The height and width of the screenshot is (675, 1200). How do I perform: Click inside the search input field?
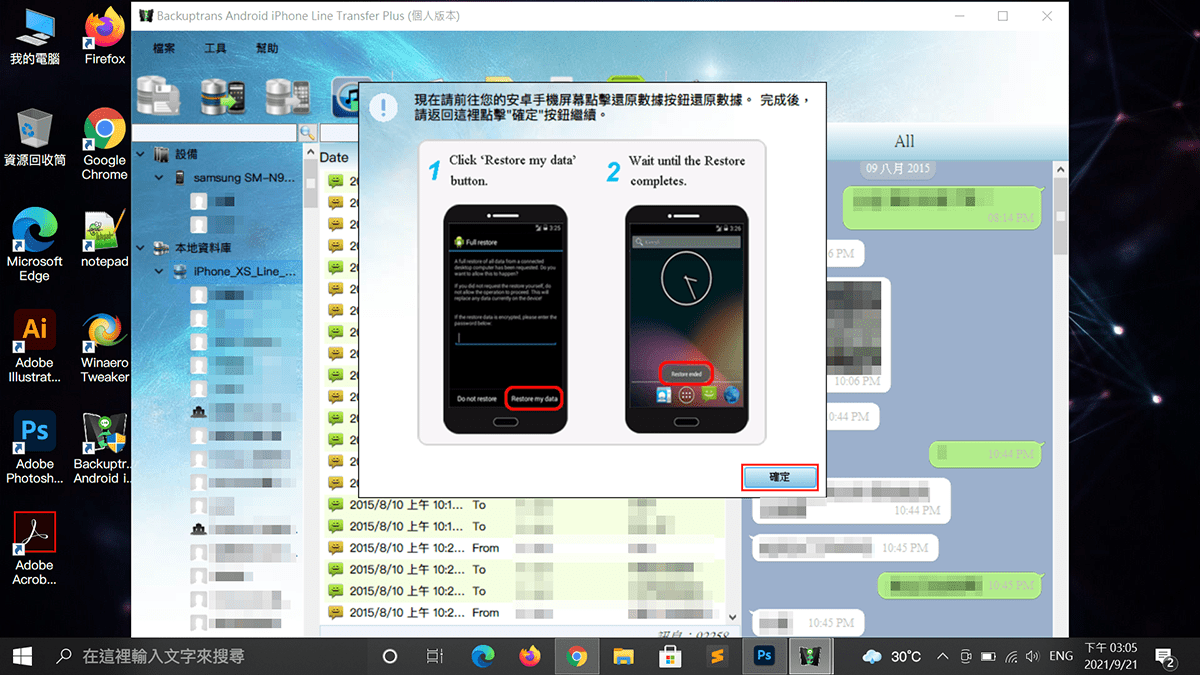click(213, 131)
